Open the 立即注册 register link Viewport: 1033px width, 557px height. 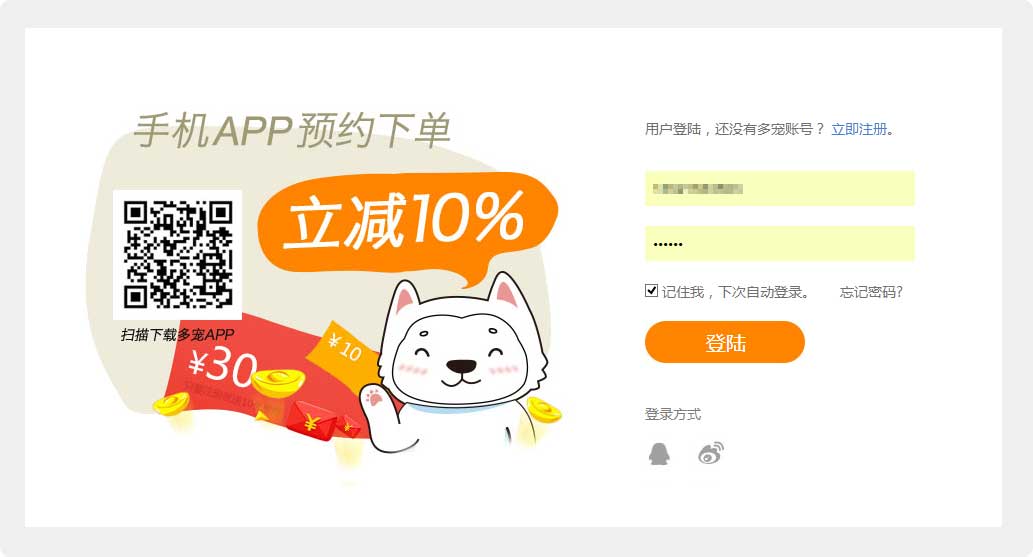pos(859,129)
